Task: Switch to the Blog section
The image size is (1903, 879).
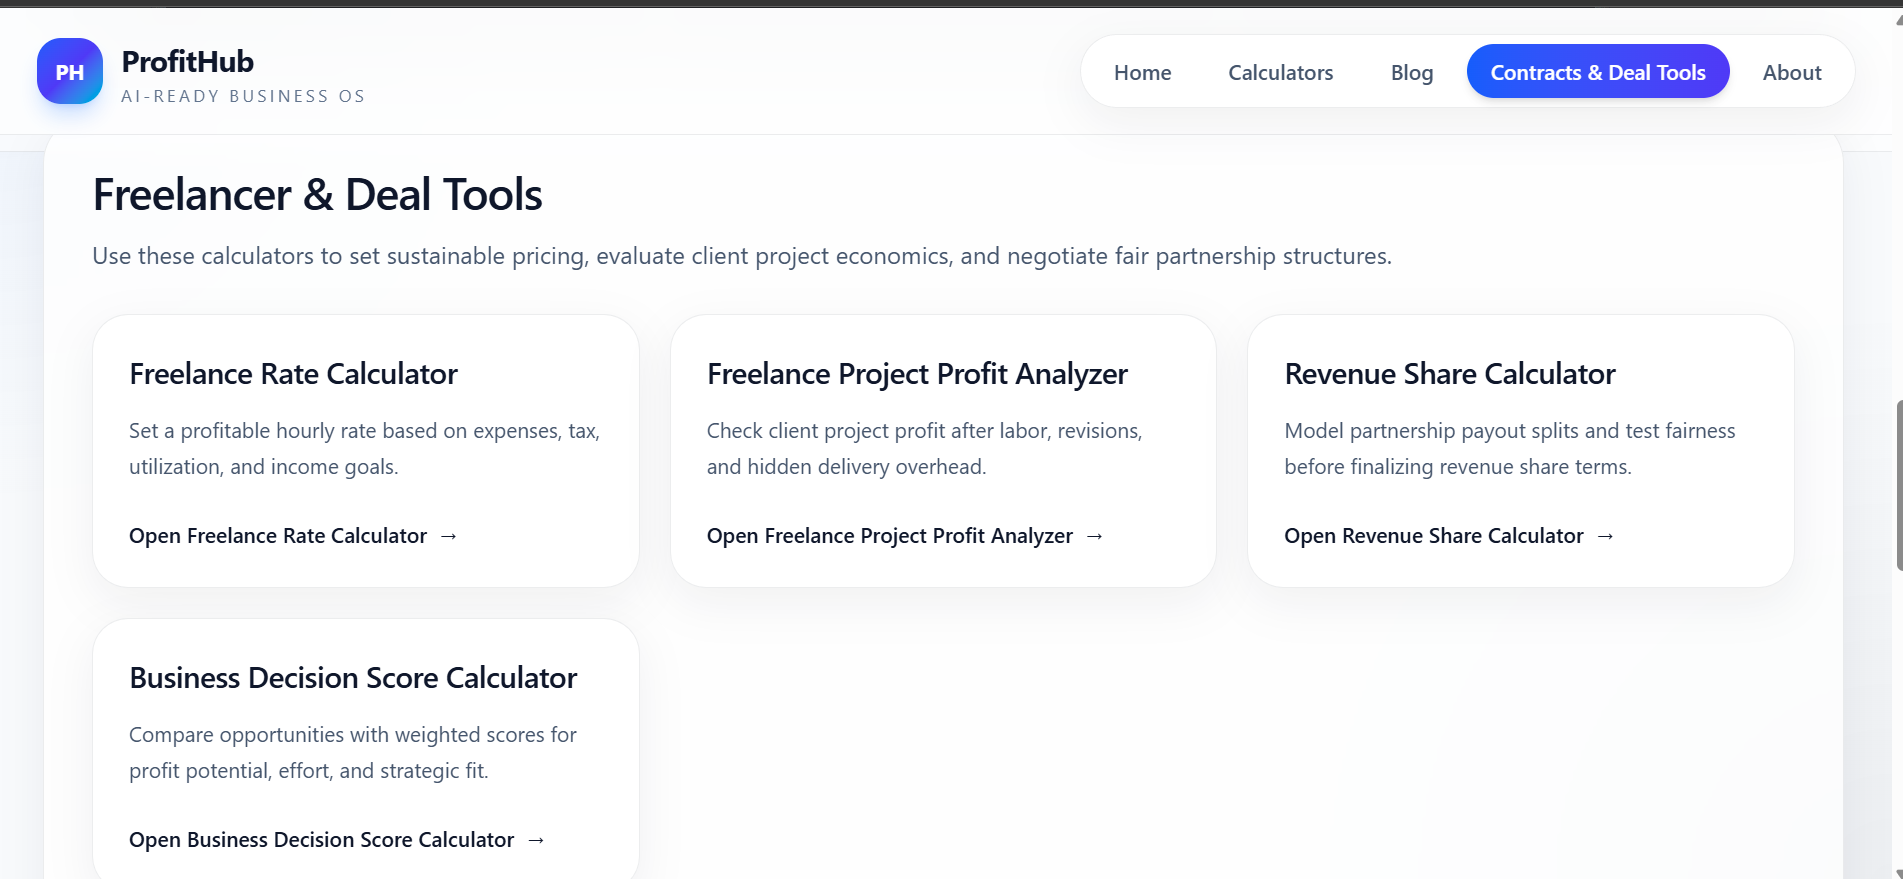Action: 1411,72
